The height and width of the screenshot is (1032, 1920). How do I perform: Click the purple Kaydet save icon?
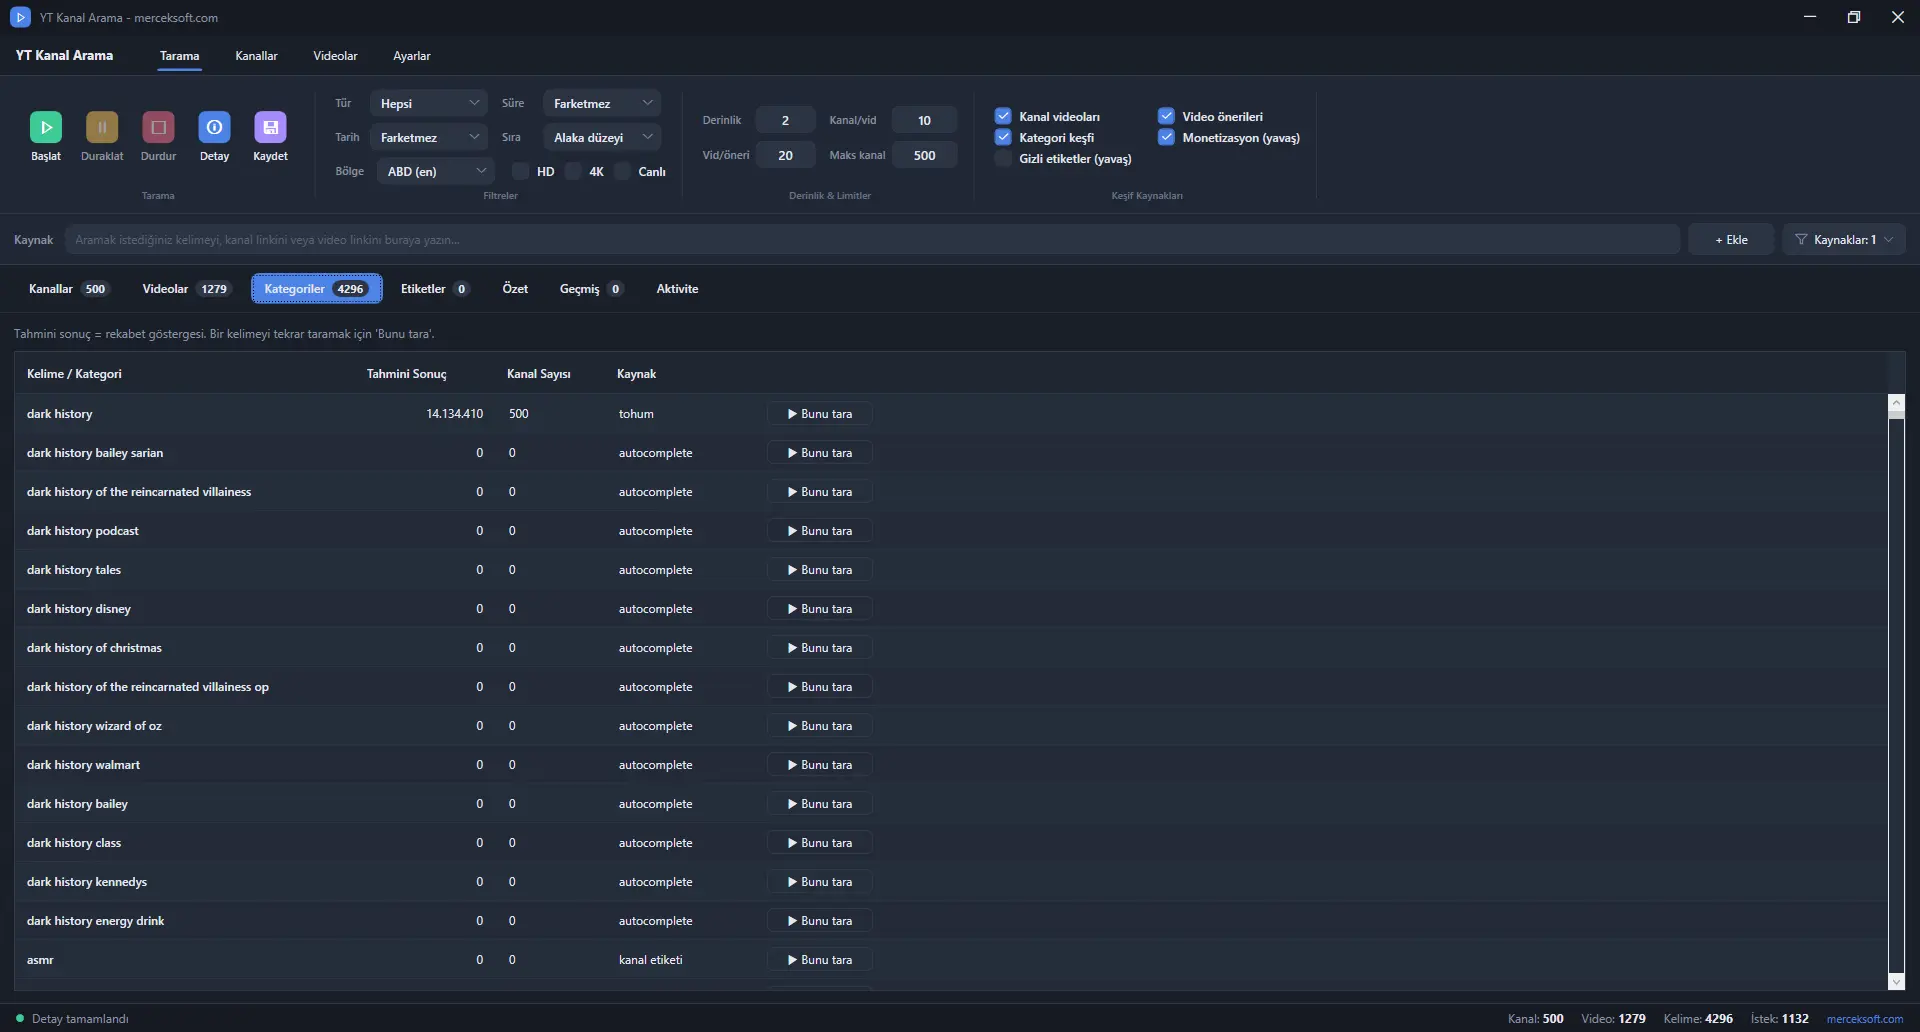270,127
